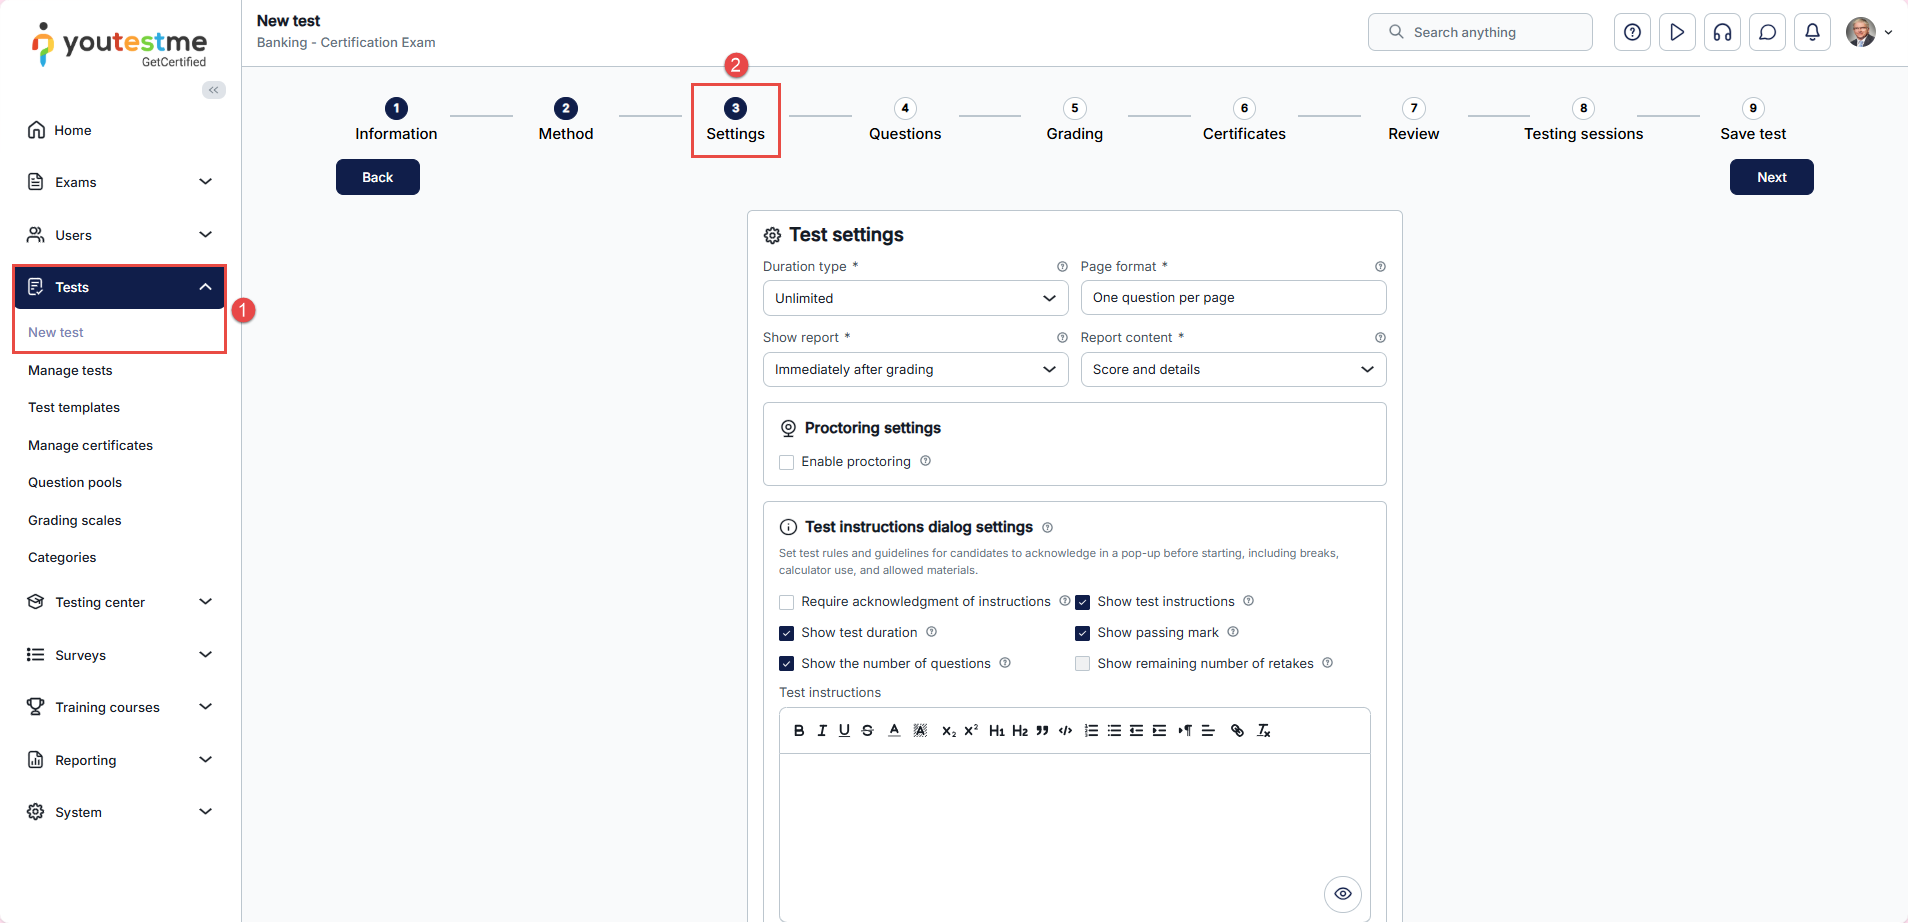1908x923 pixels.
Task: Expand the Testing center menu
Action: tap(120, 602)
